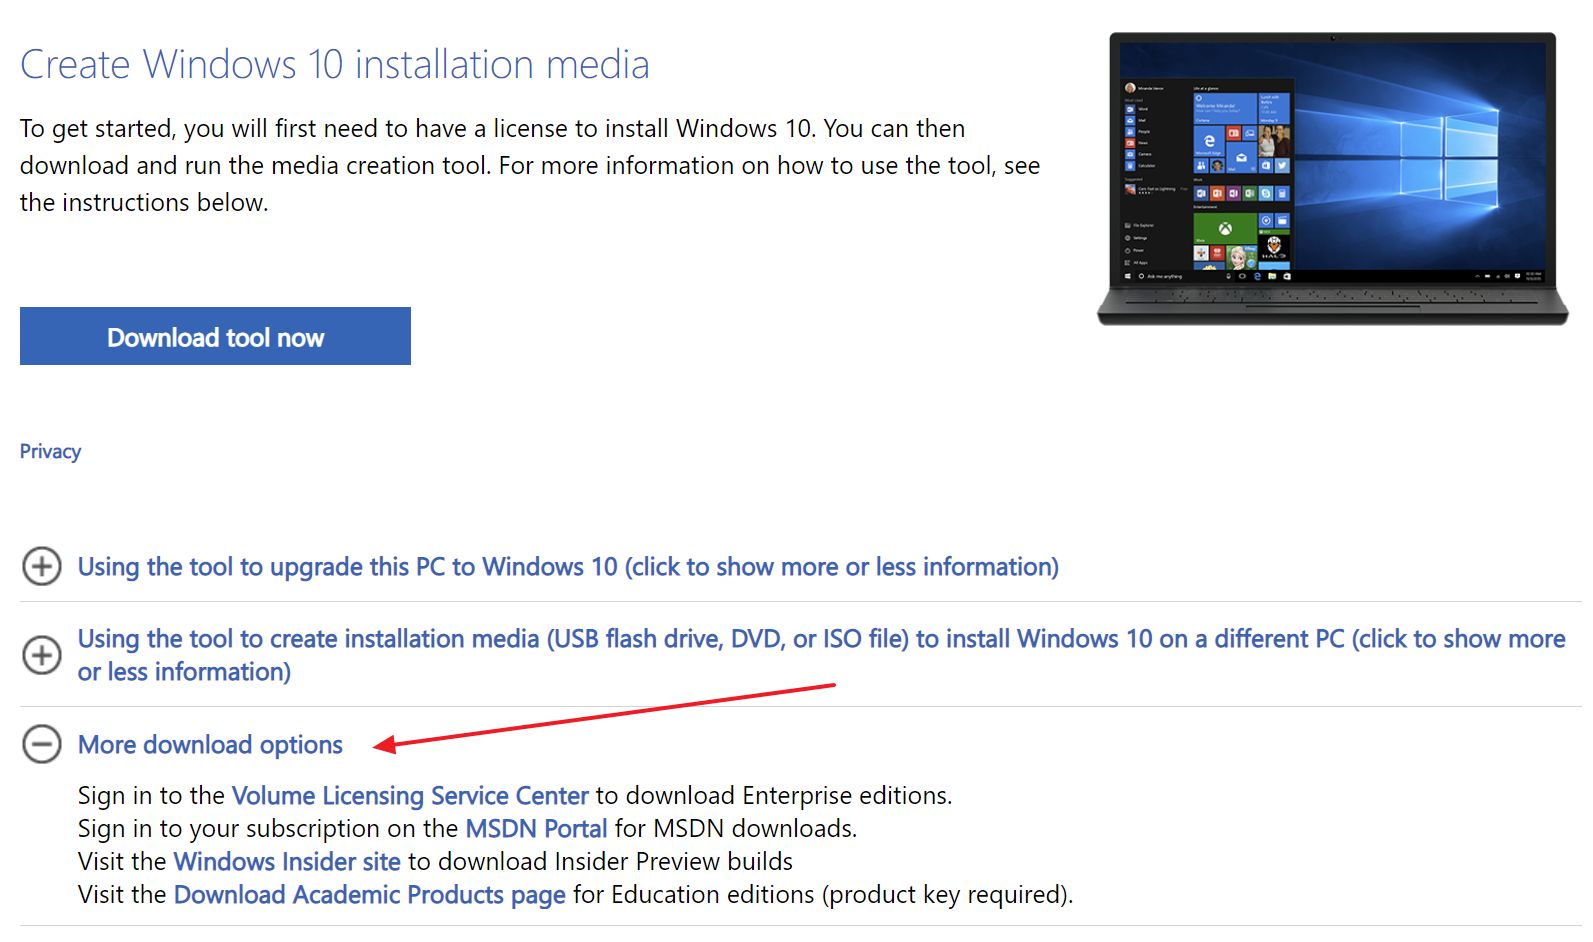Toggle open the Windows 10 upgrade information
Screen dimensions: 1593x942
point(567,567)
